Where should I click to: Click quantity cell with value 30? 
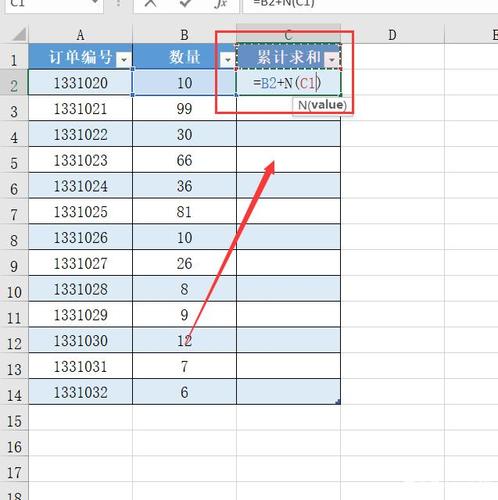point(184,134)
